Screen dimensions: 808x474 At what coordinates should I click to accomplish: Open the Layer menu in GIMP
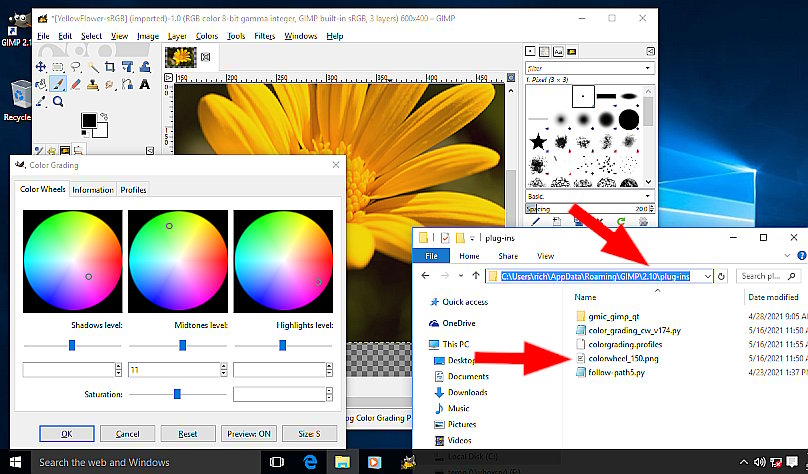pyautogui.click(x=177, y=36)
